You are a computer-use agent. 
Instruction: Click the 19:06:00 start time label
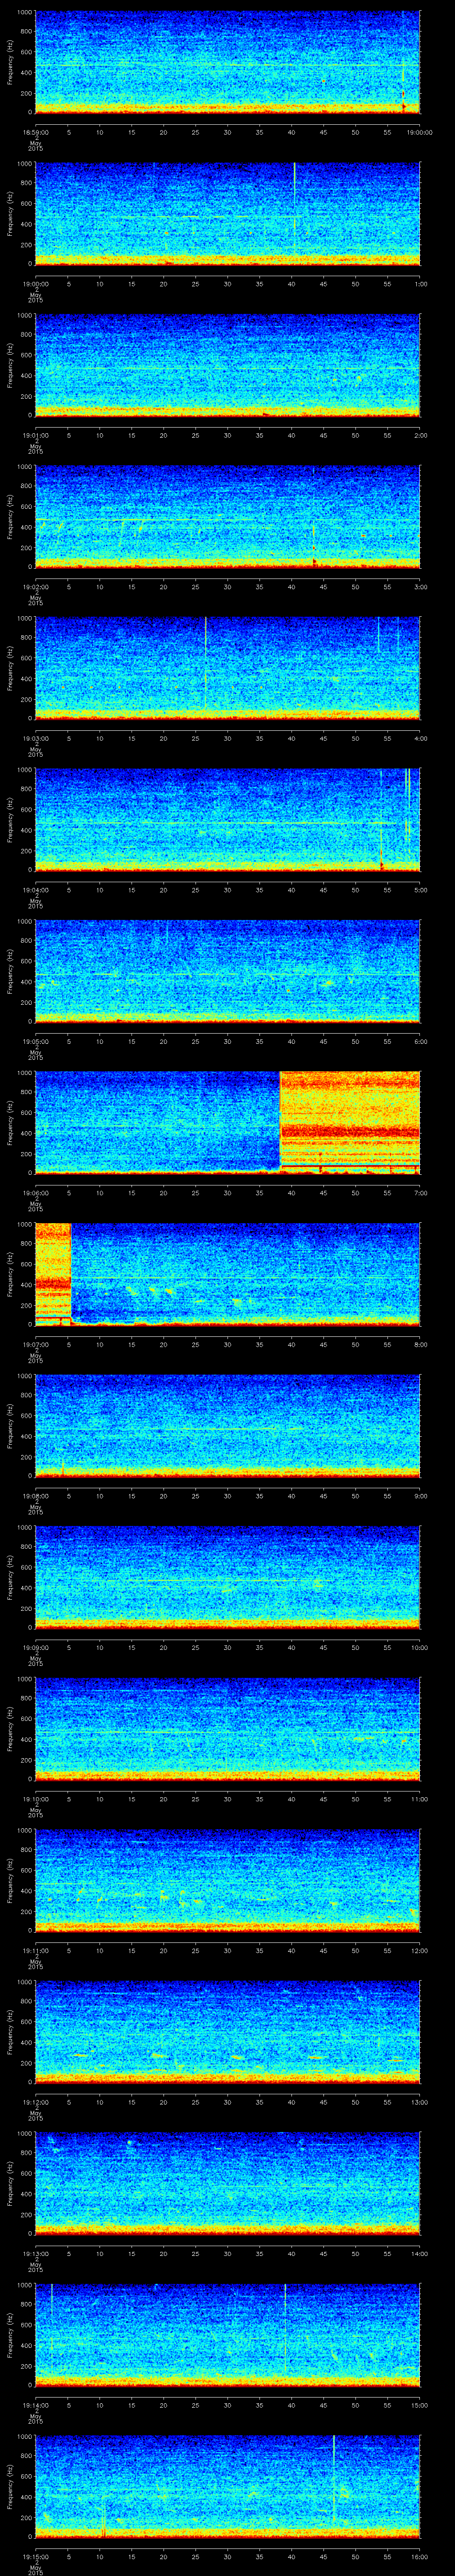click(35, 1192)
